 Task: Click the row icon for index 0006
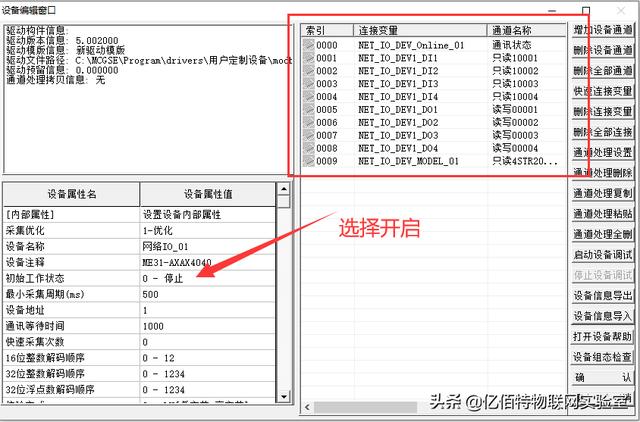coord(309,122)
